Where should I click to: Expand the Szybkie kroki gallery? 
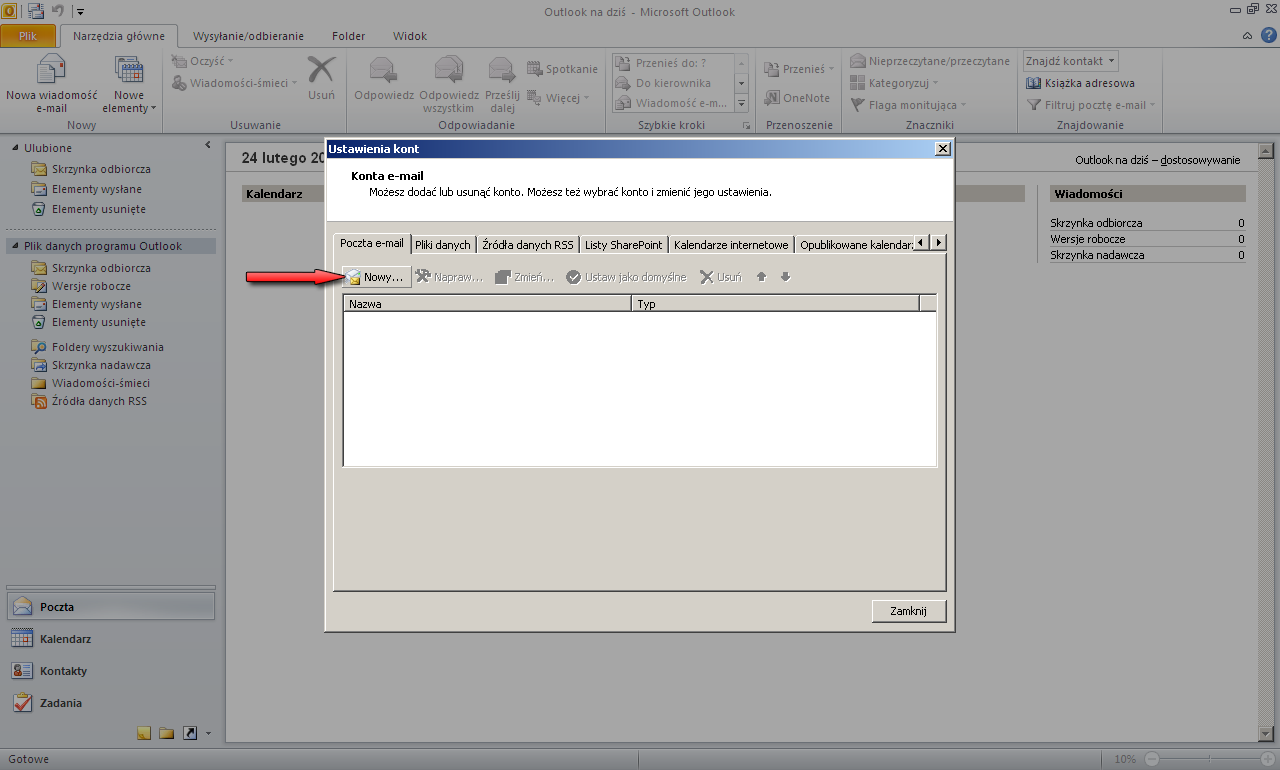click(x=742, y=103)
